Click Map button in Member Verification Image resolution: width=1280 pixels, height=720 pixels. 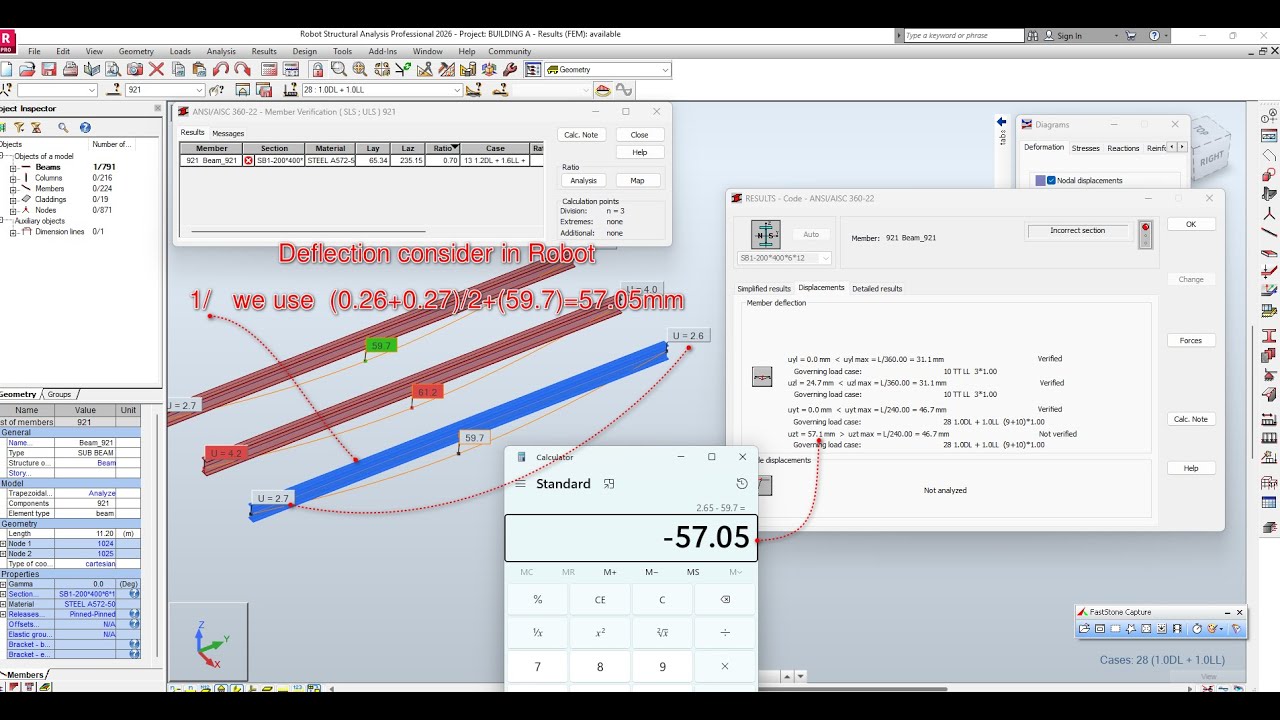coord(637,181)
